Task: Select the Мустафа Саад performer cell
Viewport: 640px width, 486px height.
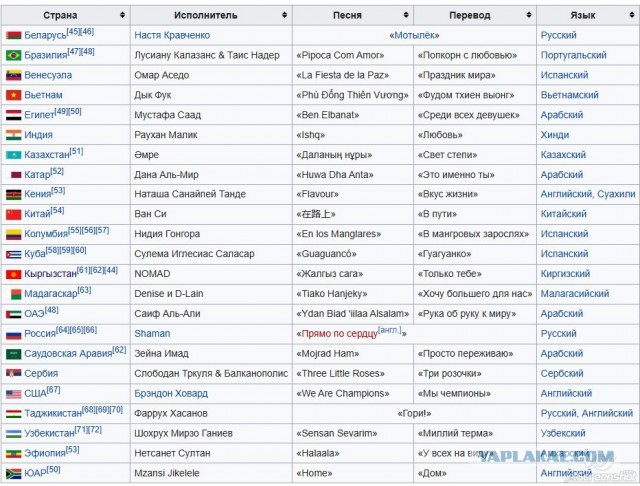Action: pos(211,115)
